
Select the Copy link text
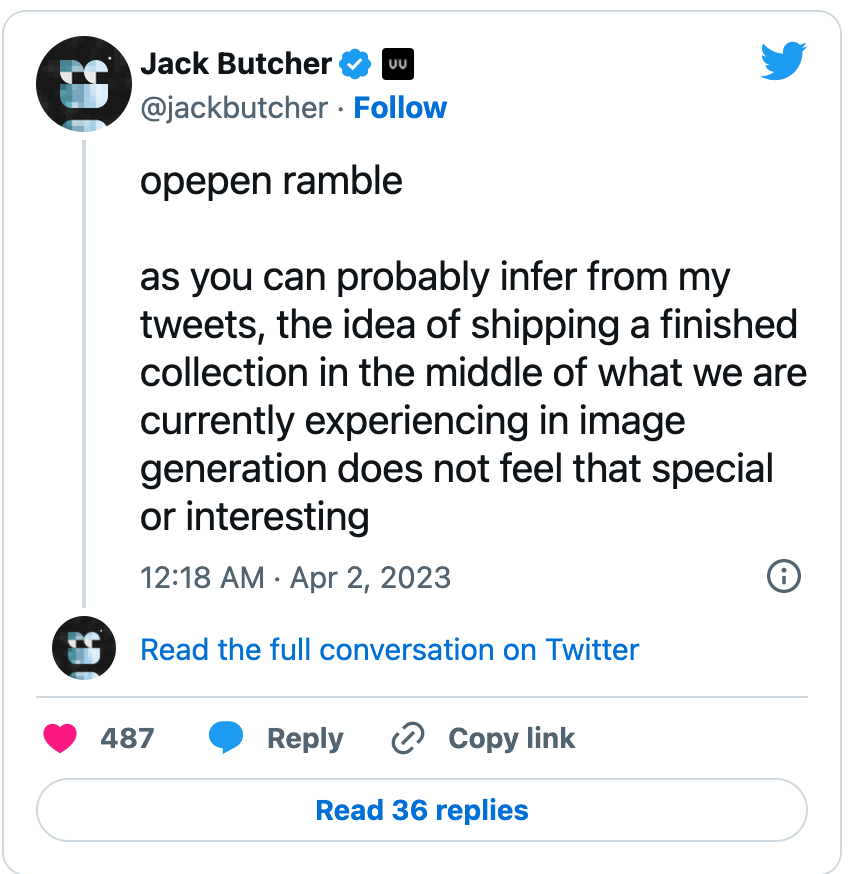(511, 739)
